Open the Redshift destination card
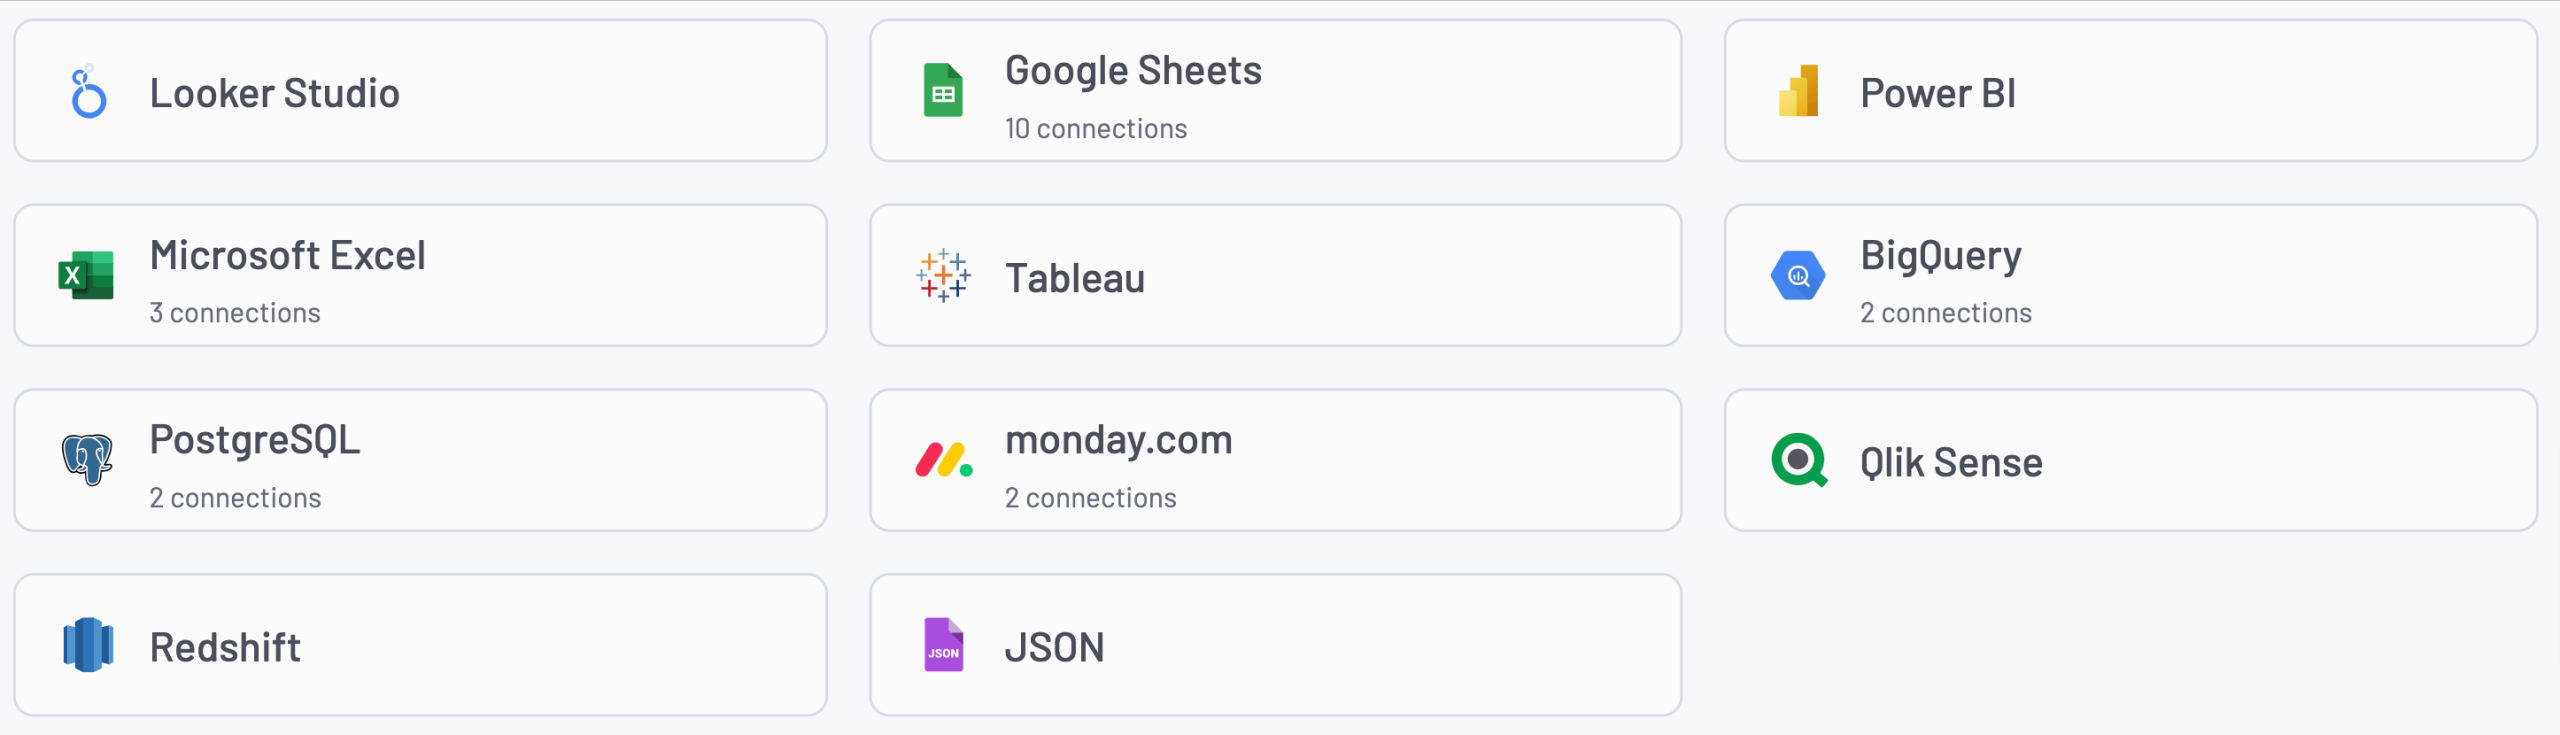2560x735 pixels. pyautogui.click(x=225, y=647)
